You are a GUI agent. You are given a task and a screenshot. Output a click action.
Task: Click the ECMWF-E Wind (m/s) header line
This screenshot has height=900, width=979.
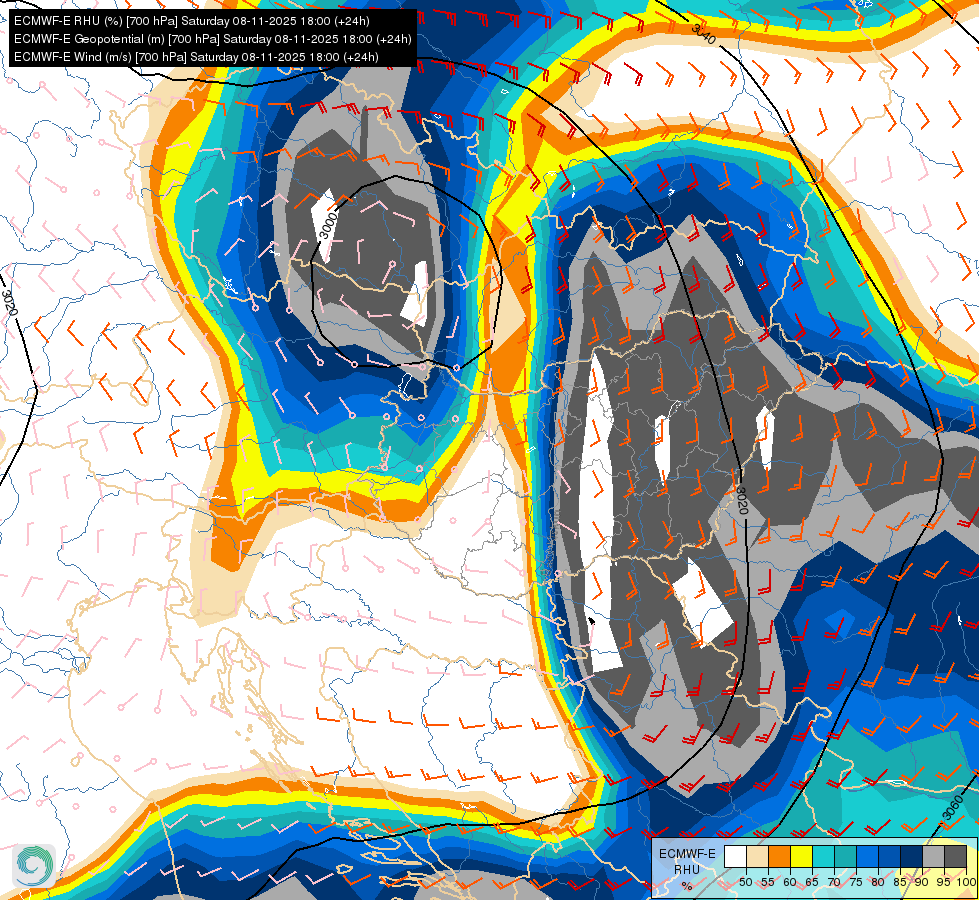196,57
